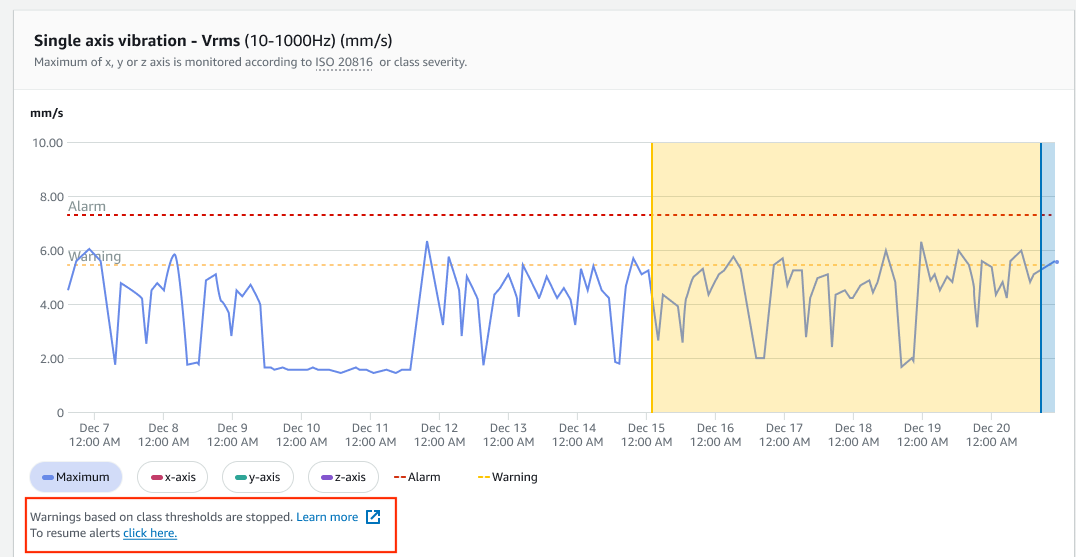Toggle the Maximum series legend pill
Image resolution: width=1076 pixels, height=557 pixels.
tap(75, 477)
